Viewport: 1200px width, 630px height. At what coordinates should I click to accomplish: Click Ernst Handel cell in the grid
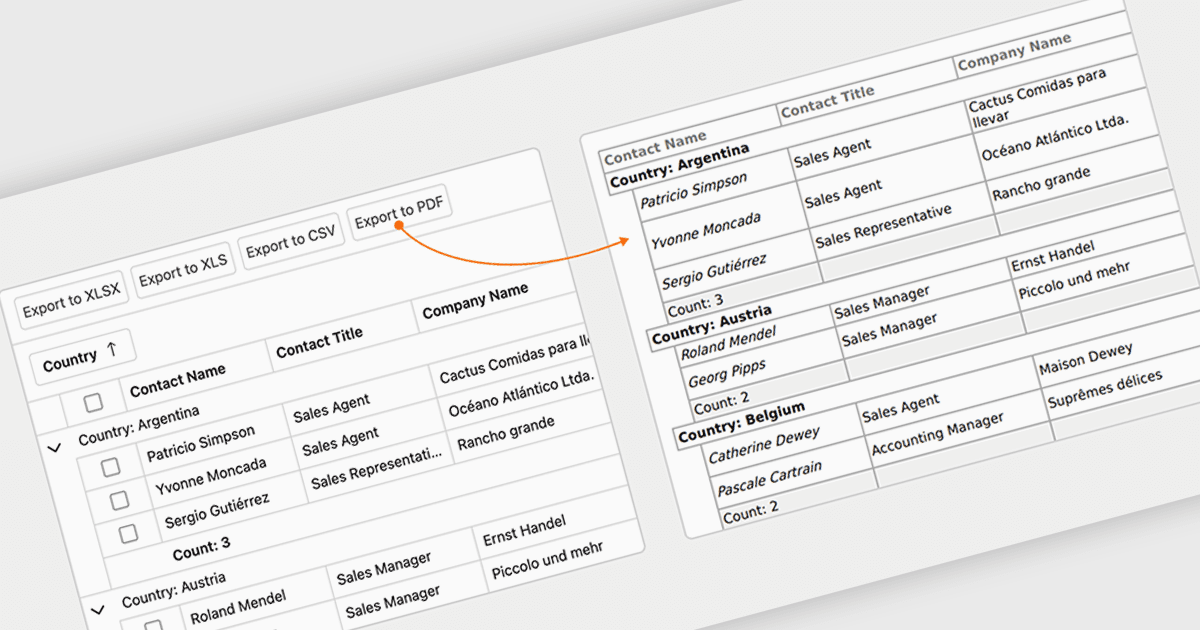(524, 531)
